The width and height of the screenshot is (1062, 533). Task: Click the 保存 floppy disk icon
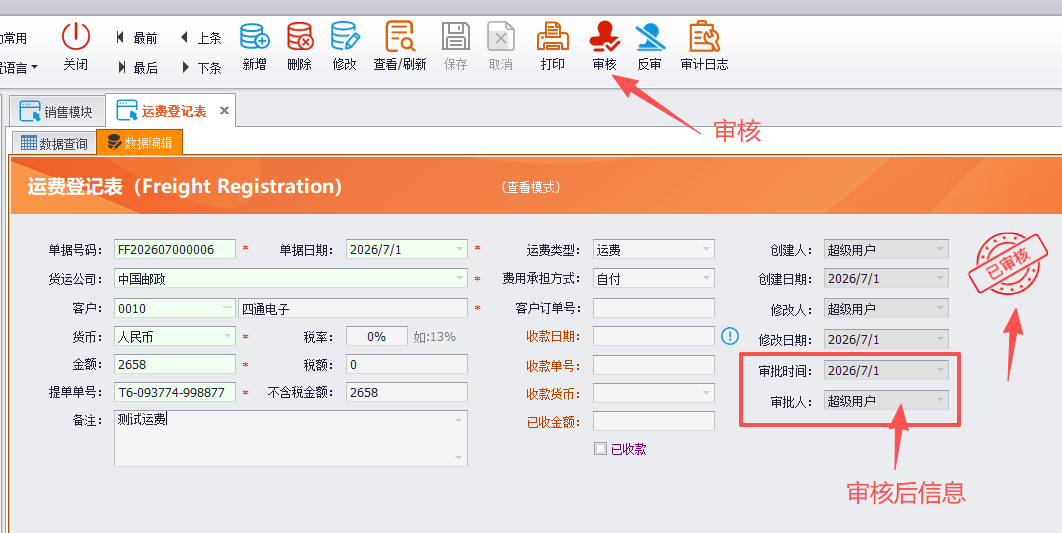tap(456, 36)
